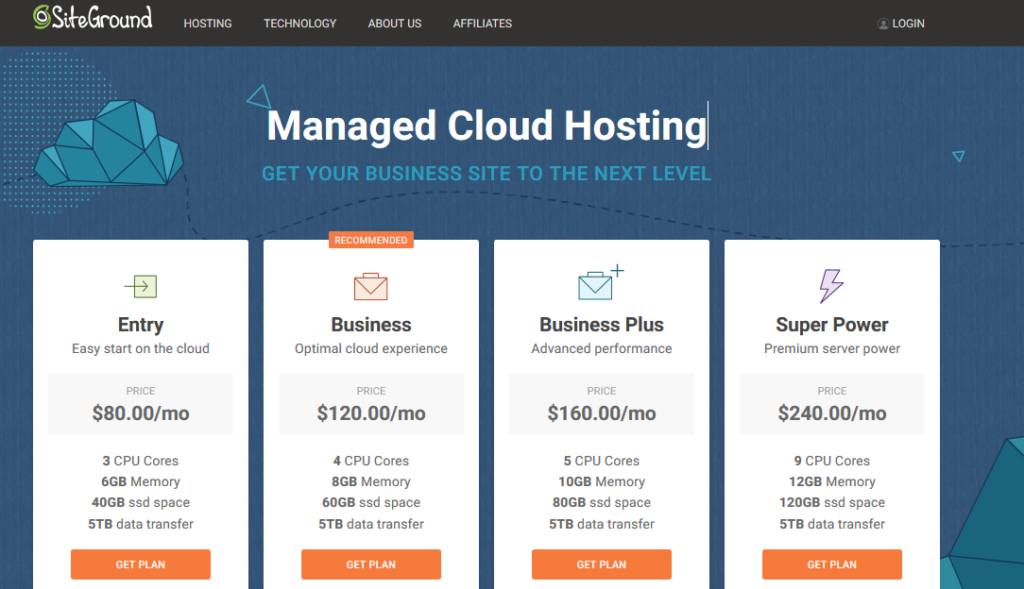Viewport: 1024px width, 589px height.
Task: Click the Super Power lightning icon
Action: coord(831,285)
